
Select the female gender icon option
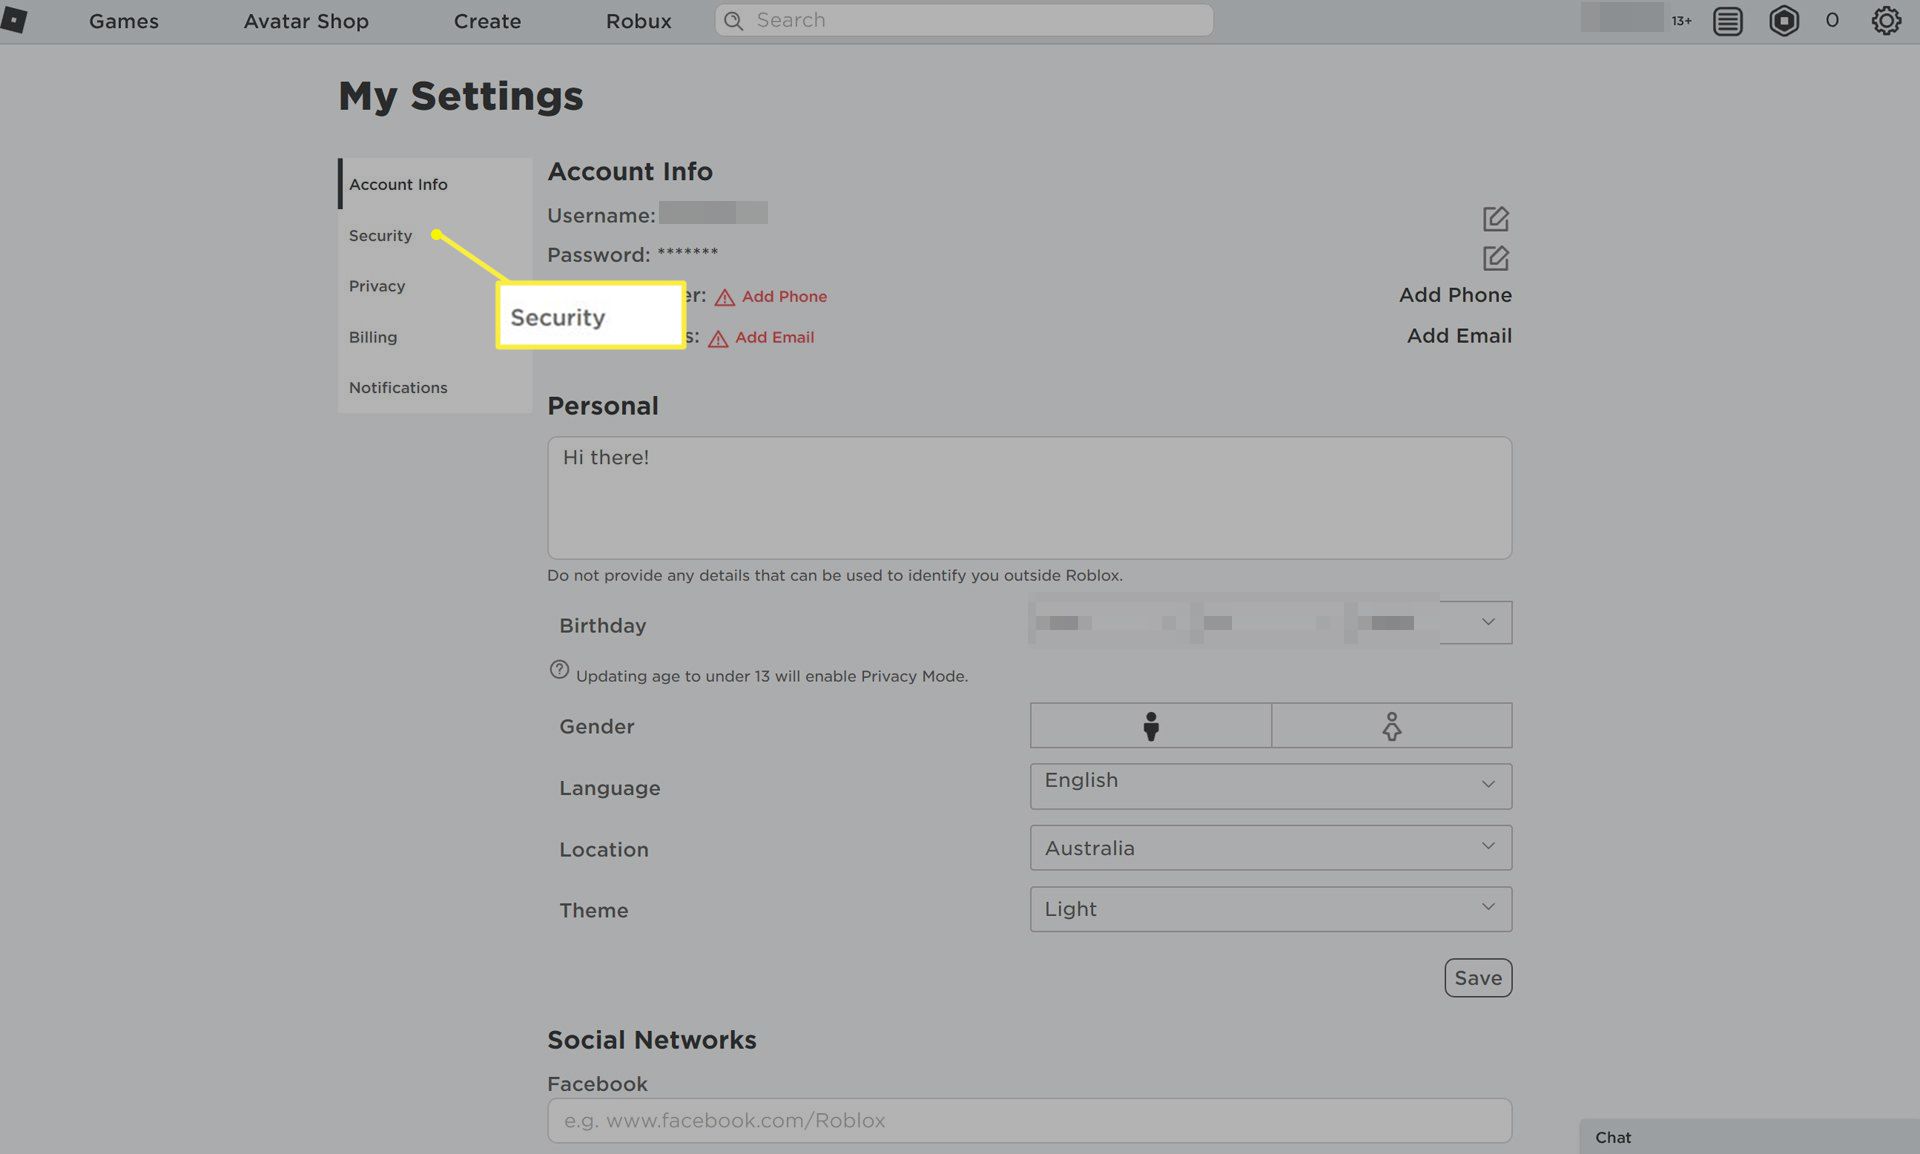(1391, 723)
